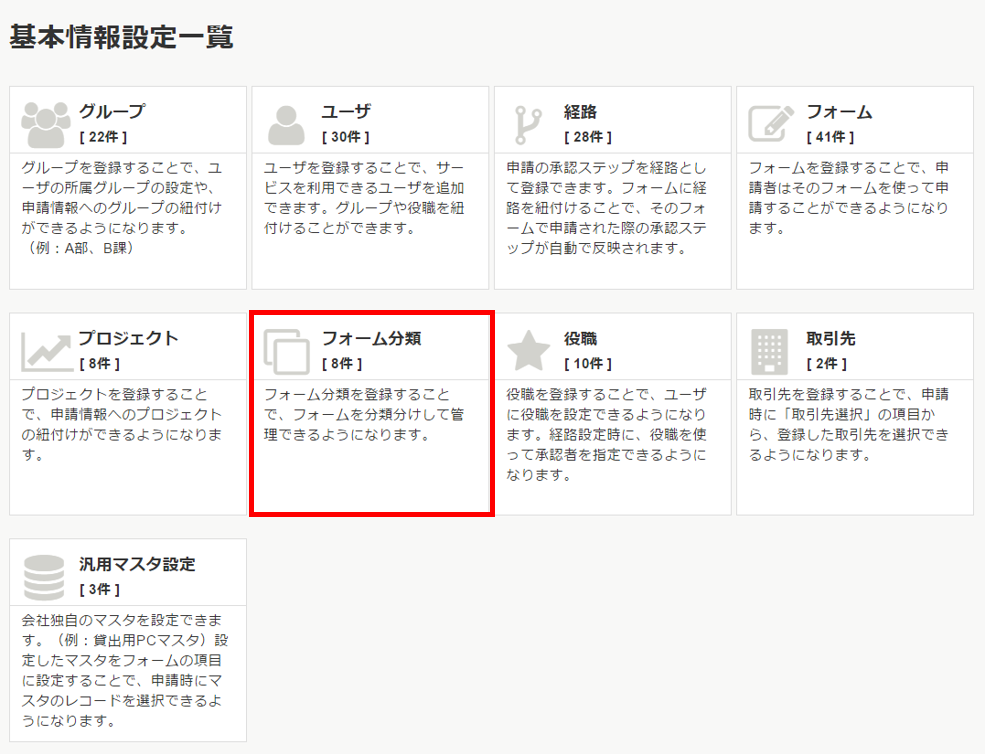Open the 汎用マスタ設定 title
Image resolution: width=985 pixels, height=754 pixels.
137,564
